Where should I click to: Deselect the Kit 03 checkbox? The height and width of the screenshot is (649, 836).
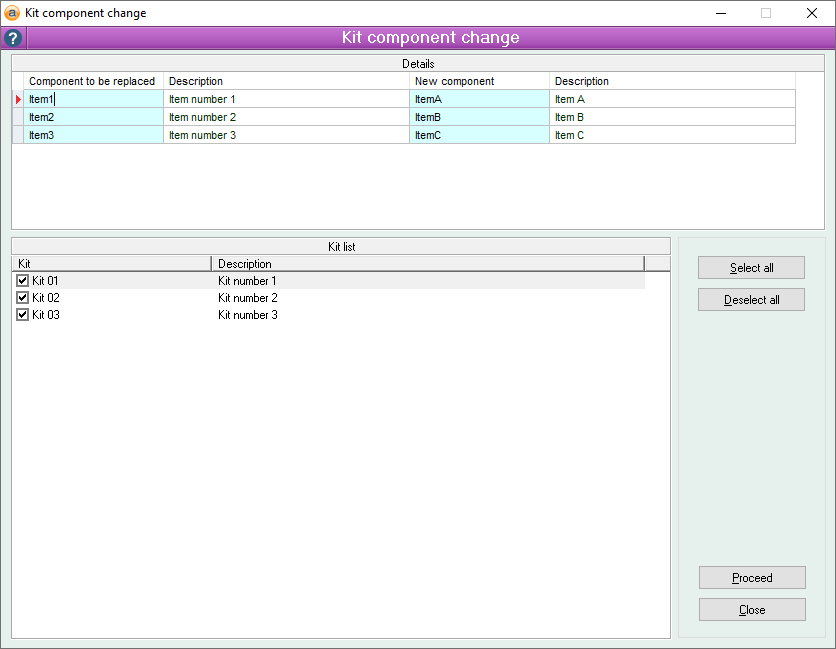click(23, 315)
